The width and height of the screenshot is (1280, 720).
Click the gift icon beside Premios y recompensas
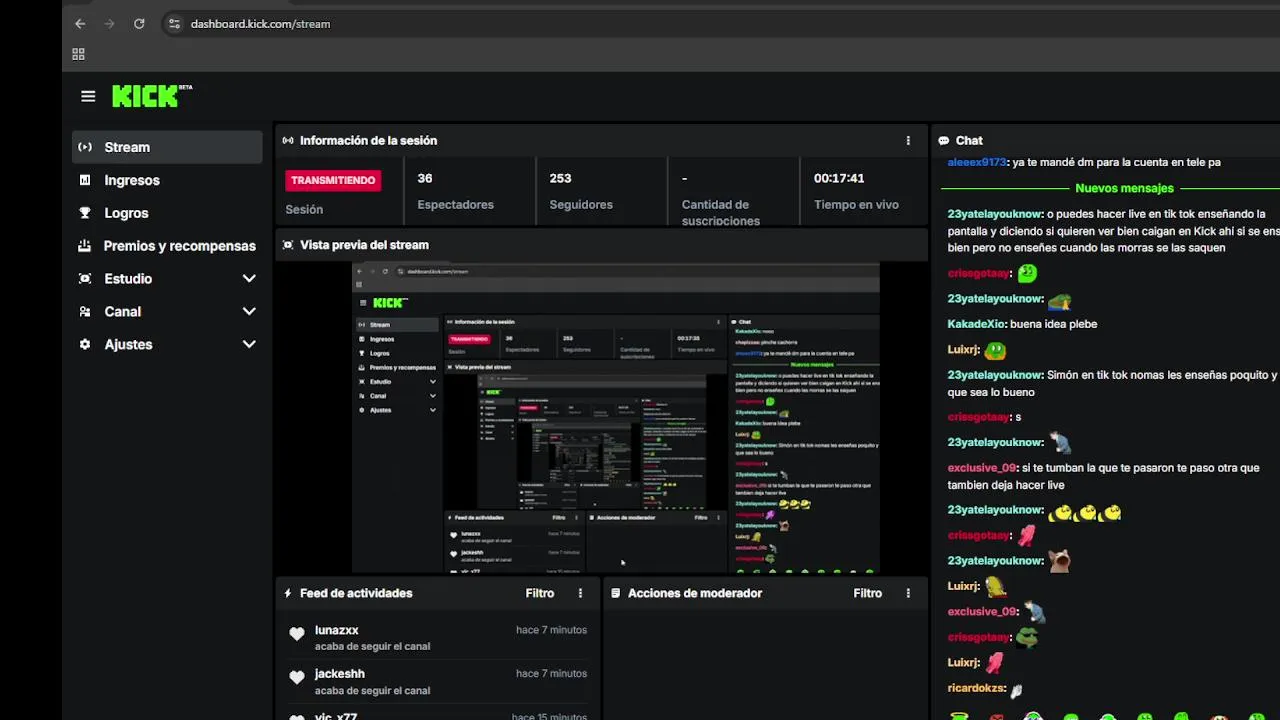point(85,246)
